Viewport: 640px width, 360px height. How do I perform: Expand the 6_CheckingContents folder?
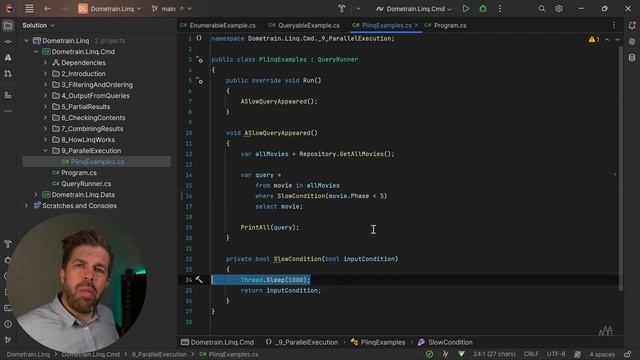click(45, 118)
